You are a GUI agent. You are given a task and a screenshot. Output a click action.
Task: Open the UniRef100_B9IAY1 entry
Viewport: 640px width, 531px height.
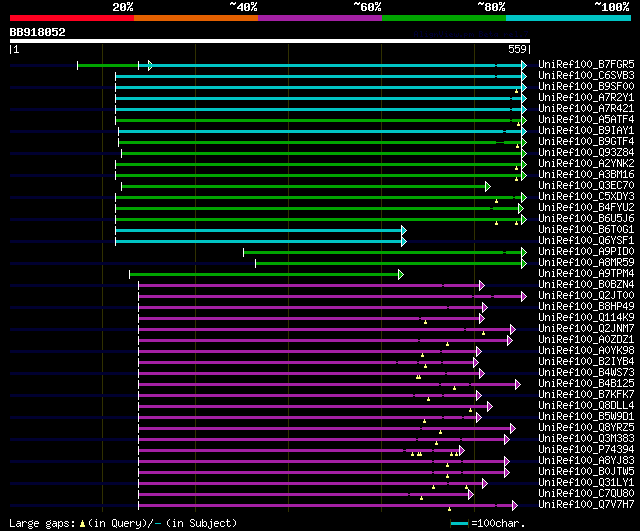[x=586, y=131]
